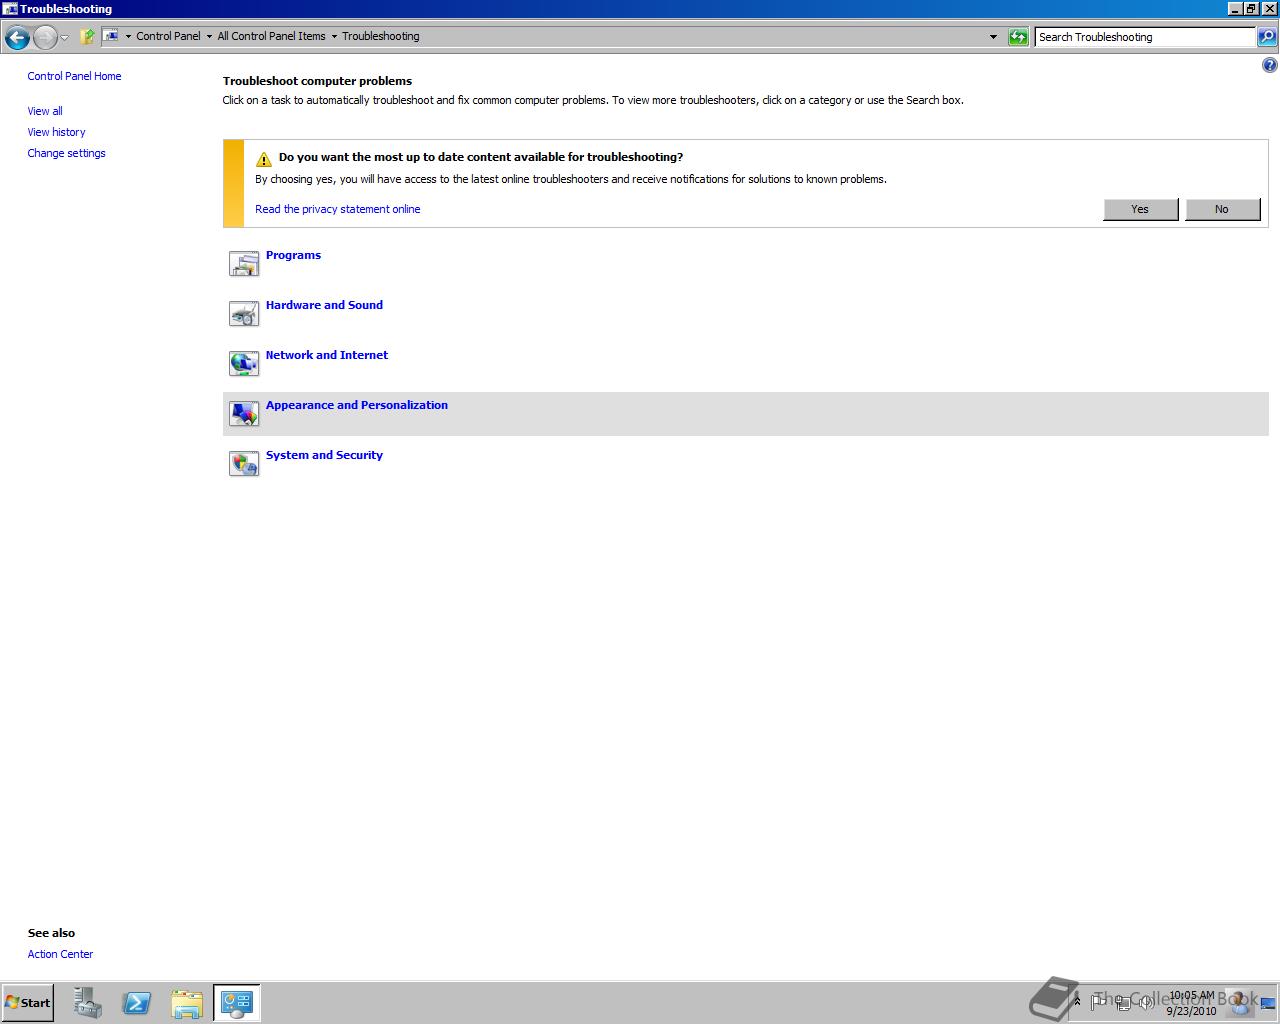Open Change settings link
The height and width of the screenshot is (1024, 1280).
[x=66, y=153]
